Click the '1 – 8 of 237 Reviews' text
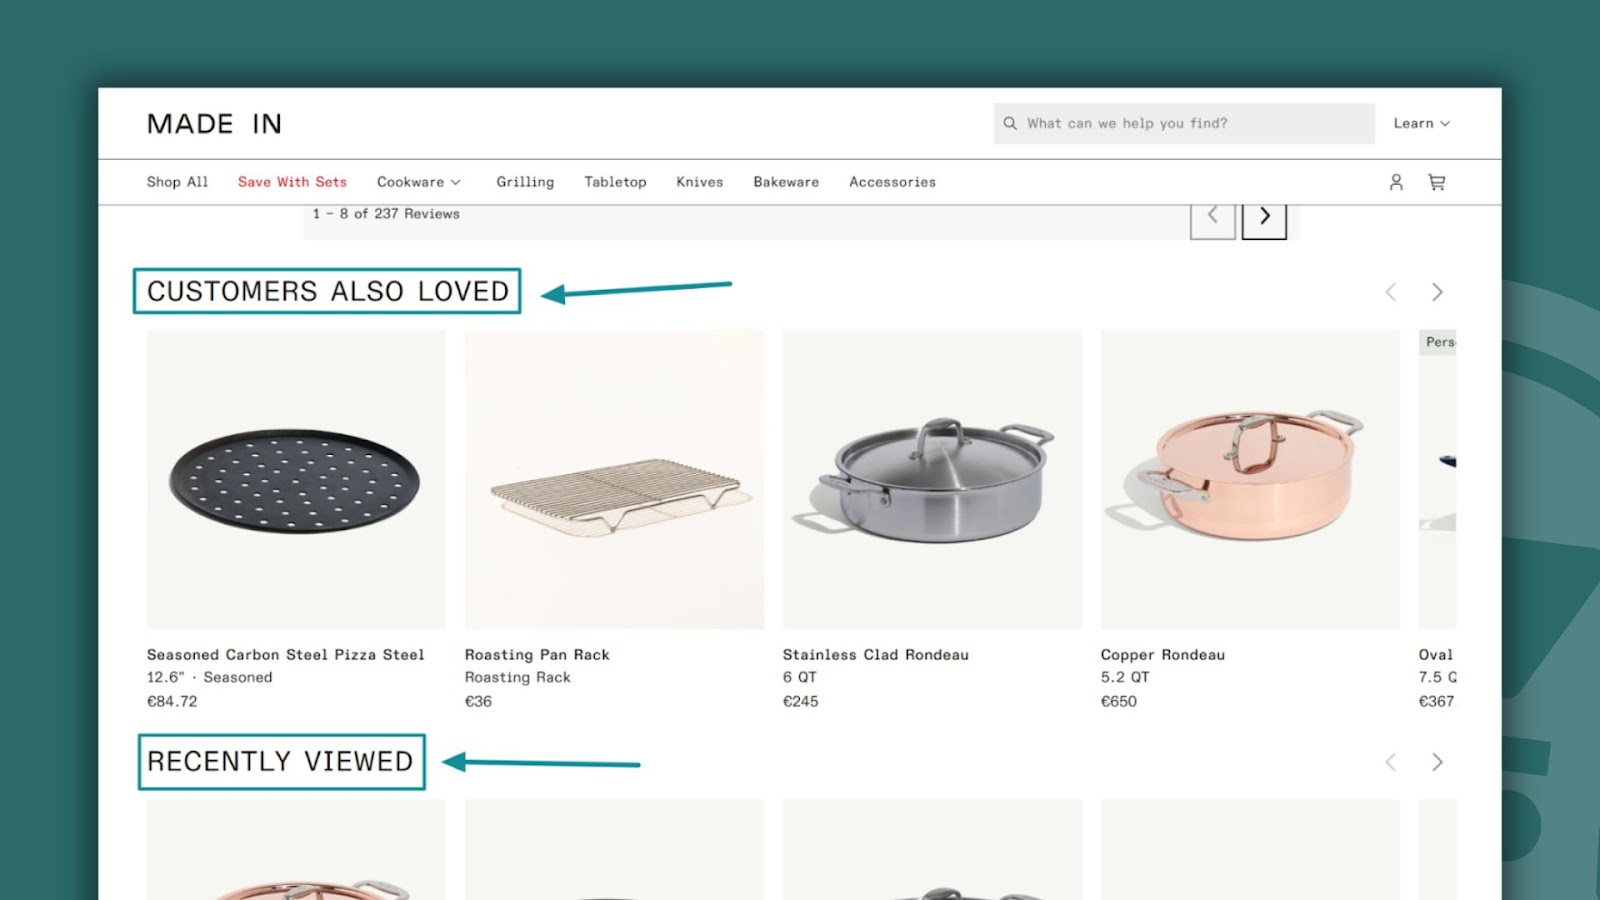The width and height of the screenshot is (1600, 900). point(386,214)
